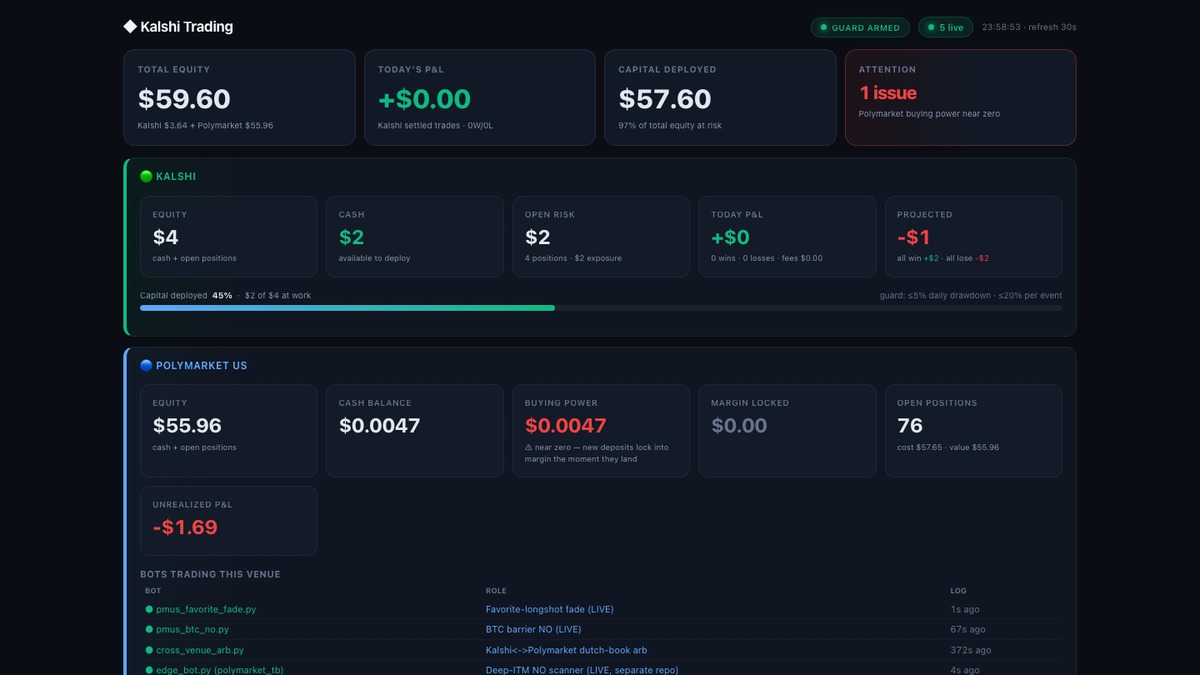
Task: Click the 1s ago log entry
Action: click(x=965, y=609)
